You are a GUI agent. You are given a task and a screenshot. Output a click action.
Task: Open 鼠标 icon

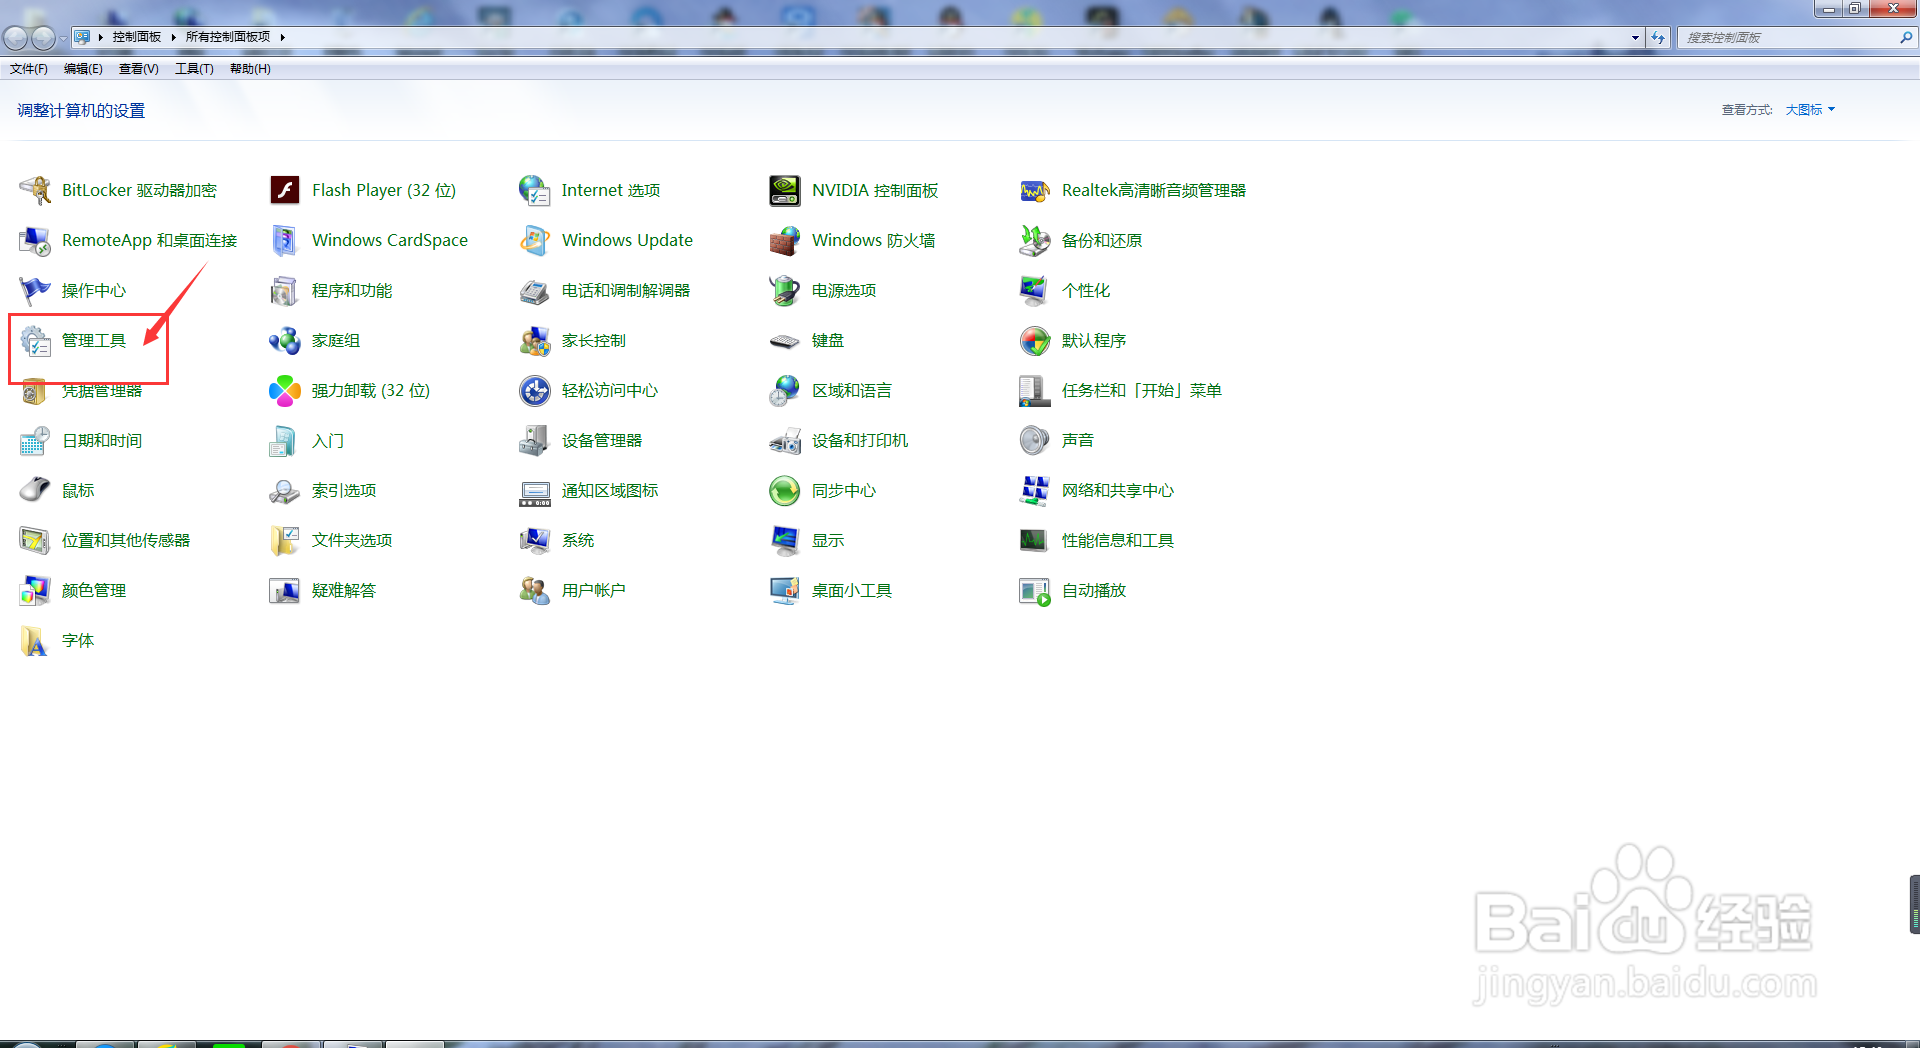[35, 490]
